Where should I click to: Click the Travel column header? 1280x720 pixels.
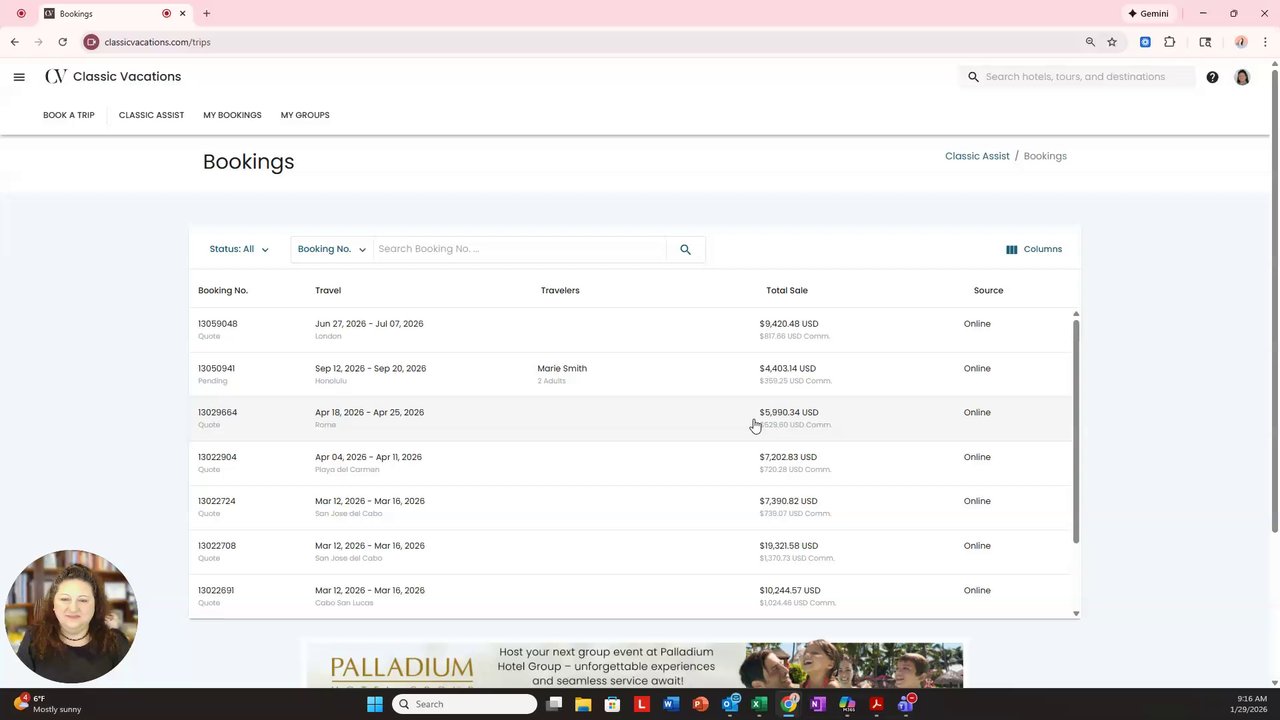pos(328,290)
